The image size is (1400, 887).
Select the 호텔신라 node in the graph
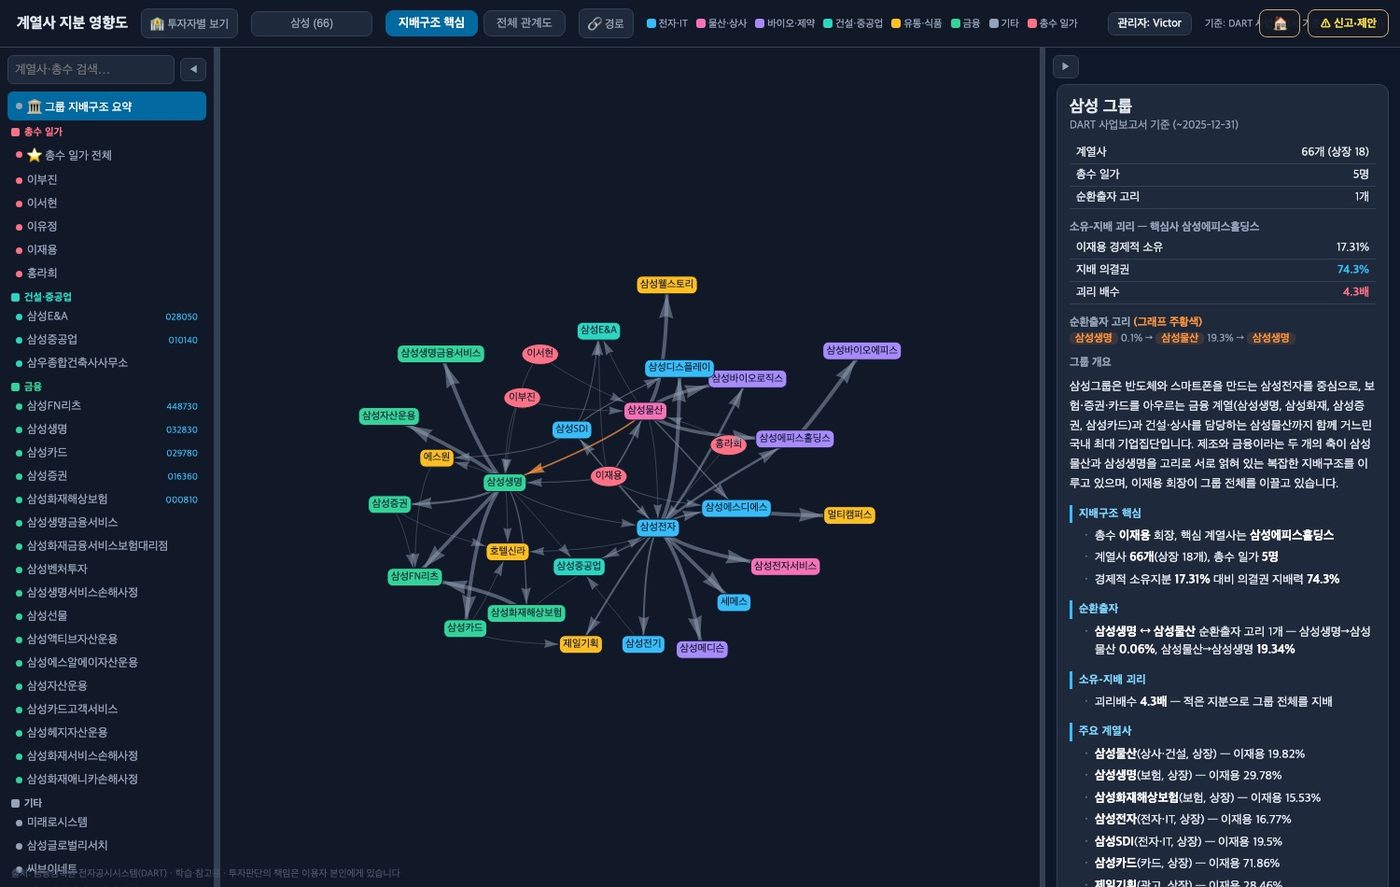[x=507, y=551]
